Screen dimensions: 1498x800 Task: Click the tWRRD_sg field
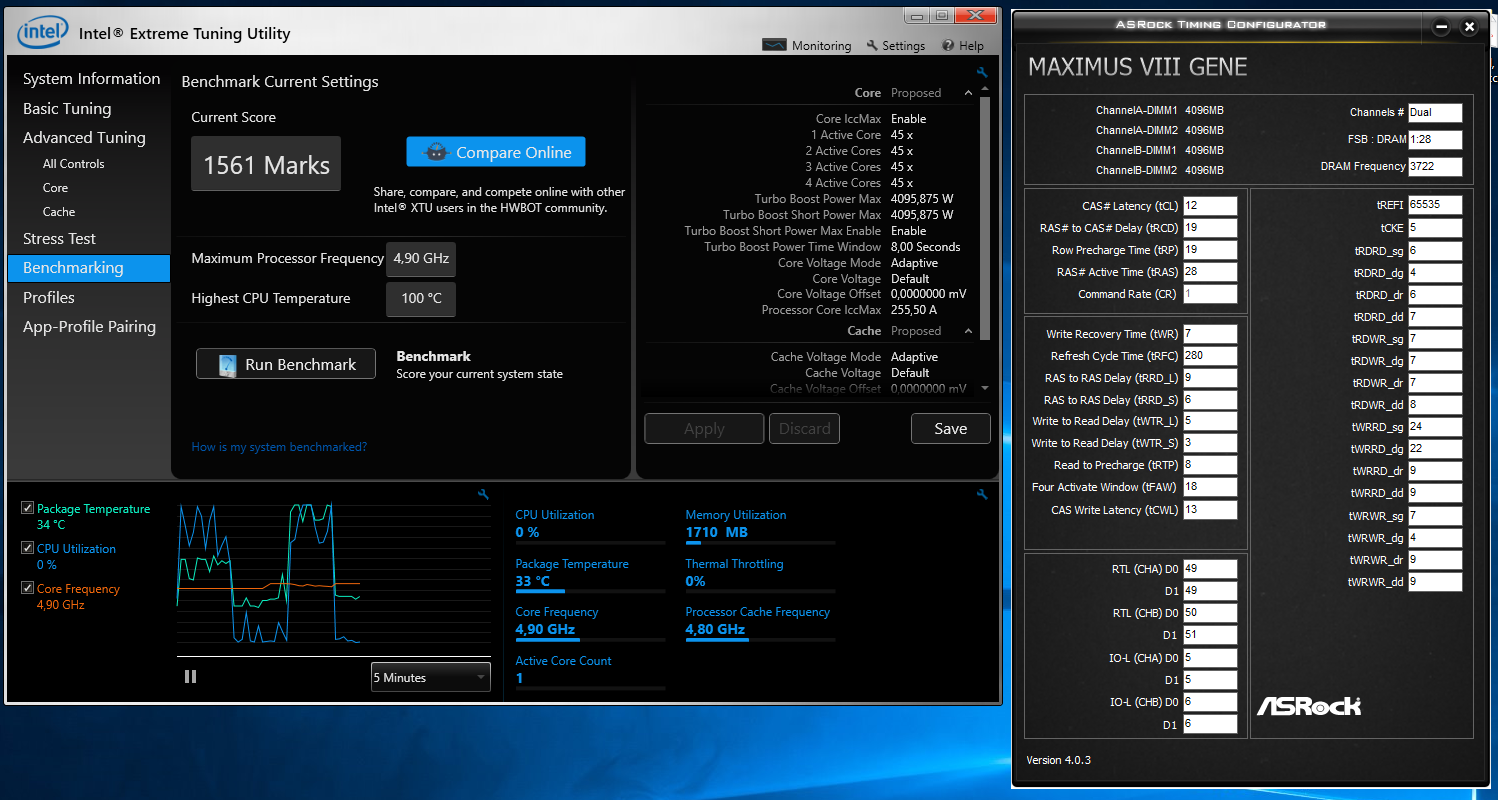click(1435, 427)
